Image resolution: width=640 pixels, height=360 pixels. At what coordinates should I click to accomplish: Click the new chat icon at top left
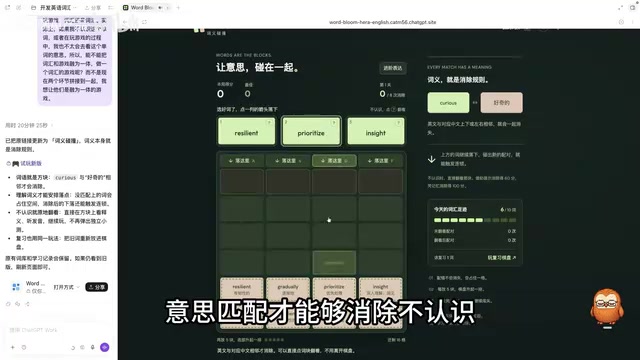(19, 7)
